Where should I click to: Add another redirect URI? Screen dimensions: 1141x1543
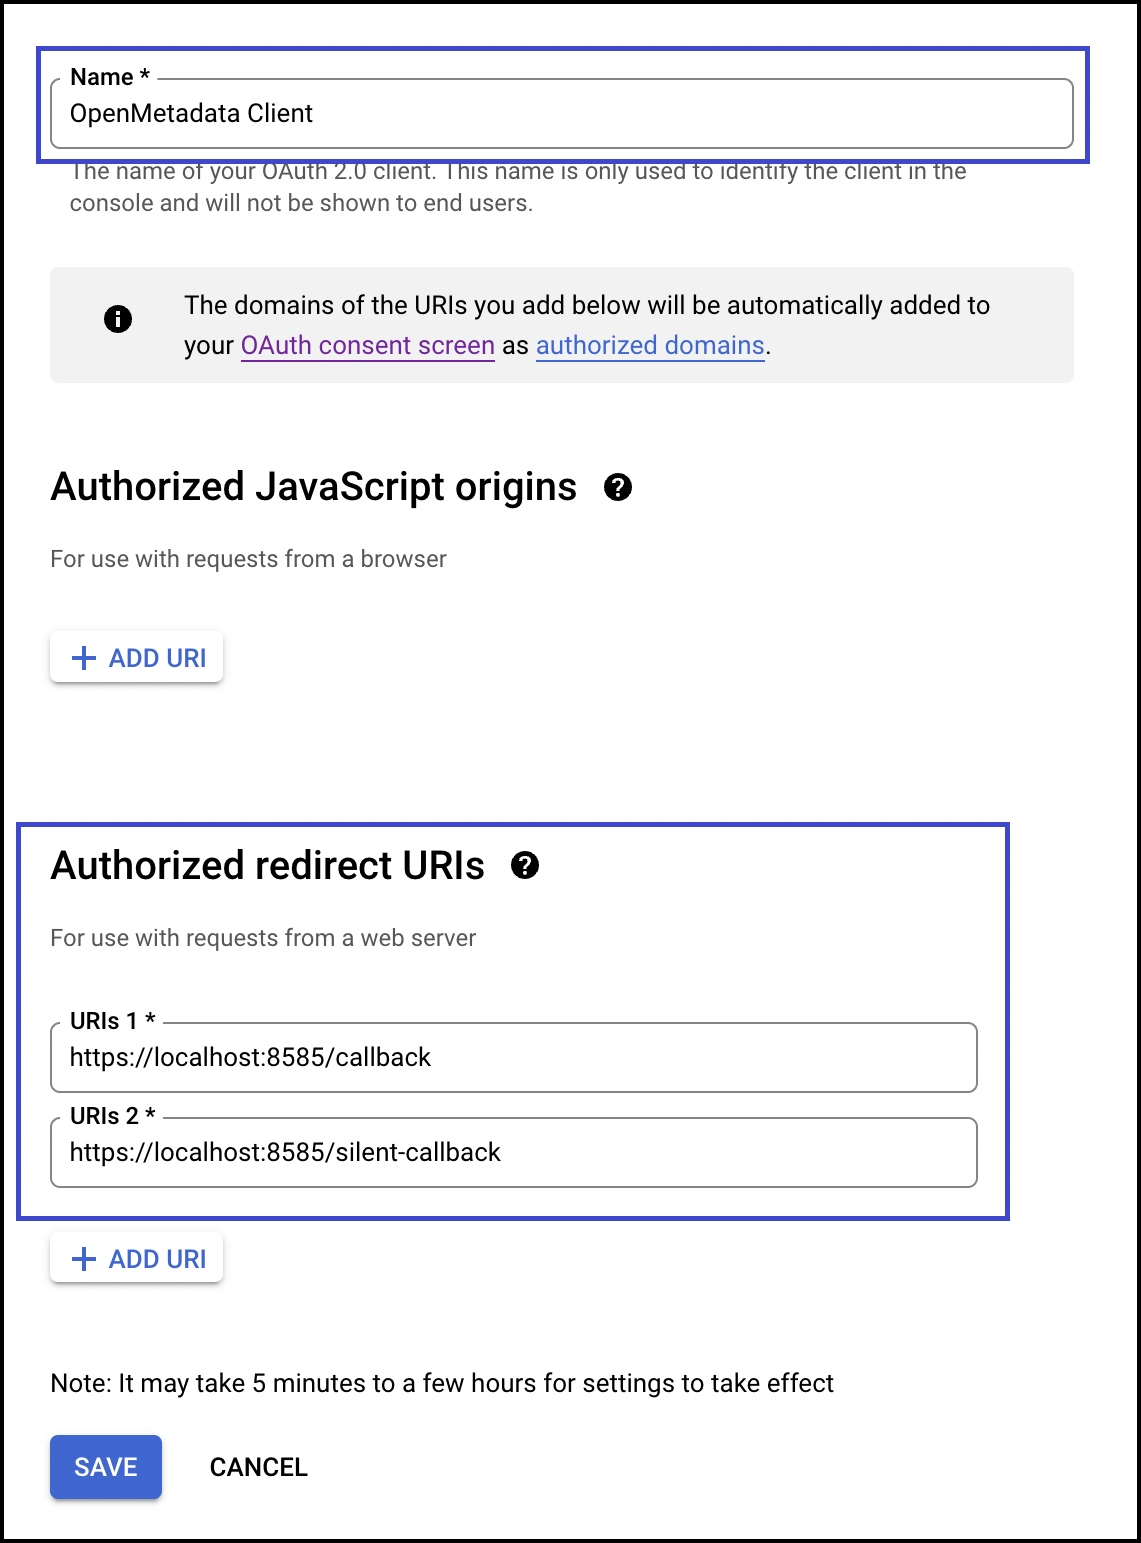[x=136, y=1258]
